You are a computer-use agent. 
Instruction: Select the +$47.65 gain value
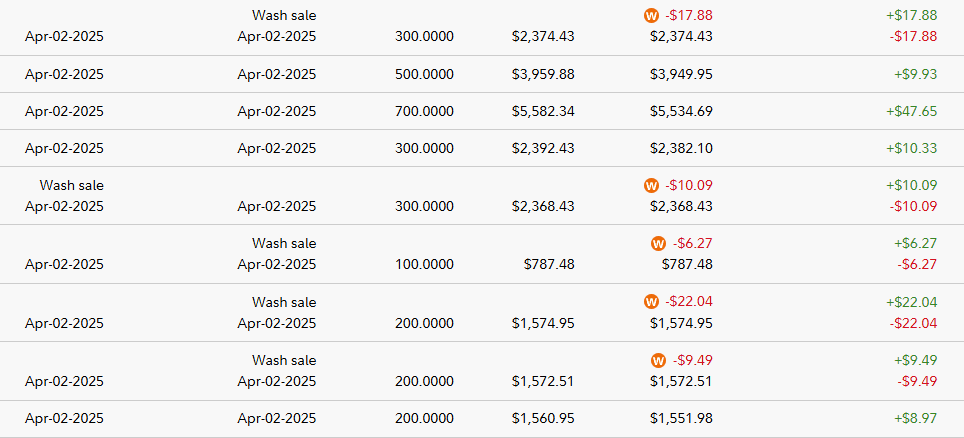tap(911, 111)
